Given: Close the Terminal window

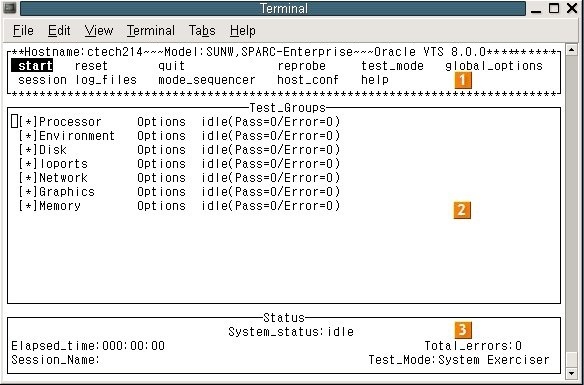Looking at the screenshot, I should [x=572, y=8].
